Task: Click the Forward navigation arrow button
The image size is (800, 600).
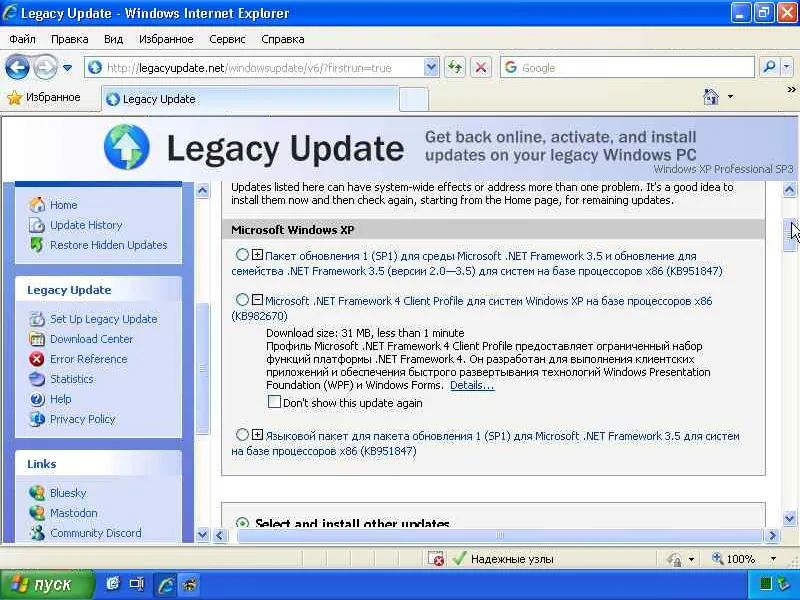Action: point(45,67)
